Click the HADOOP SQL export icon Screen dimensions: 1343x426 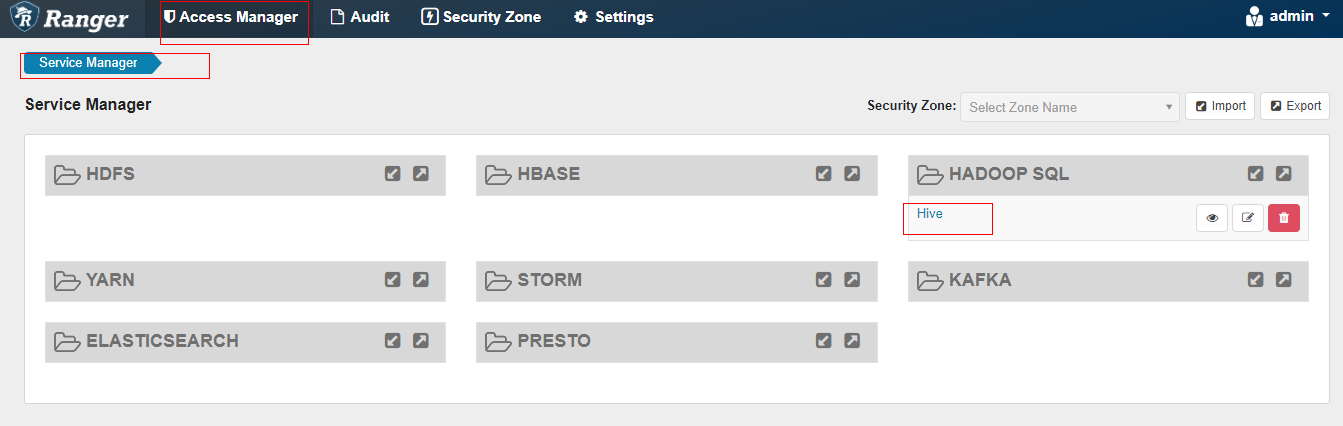[x=1284, y=174]
